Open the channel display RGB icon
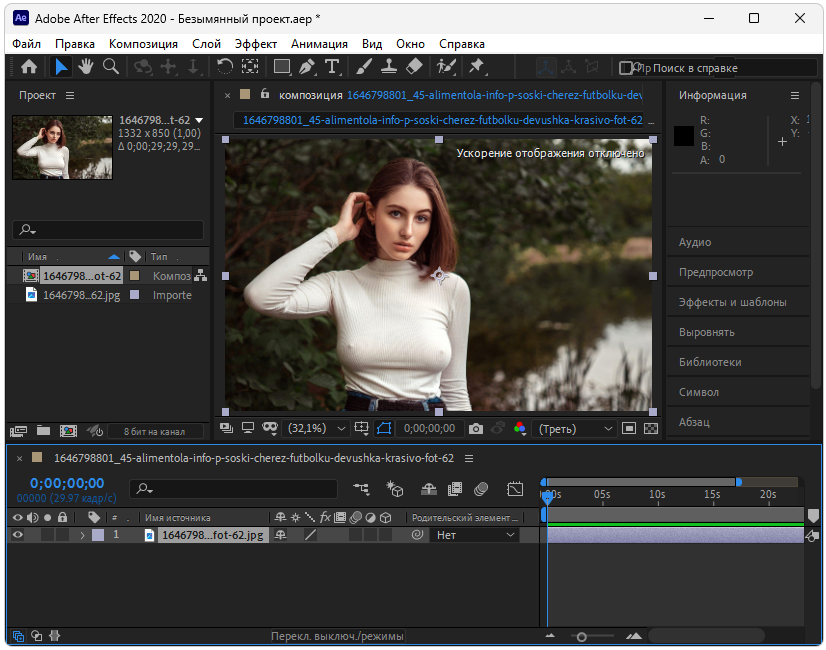The width and height of the screenshot is (826, 650). [x=520, y=429]
